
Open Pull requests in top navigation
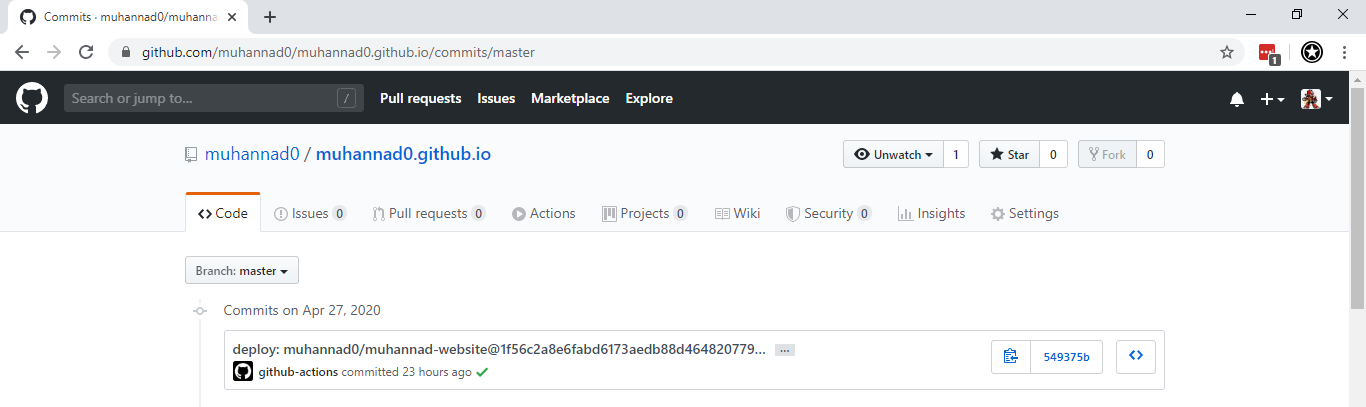[420, 99]
